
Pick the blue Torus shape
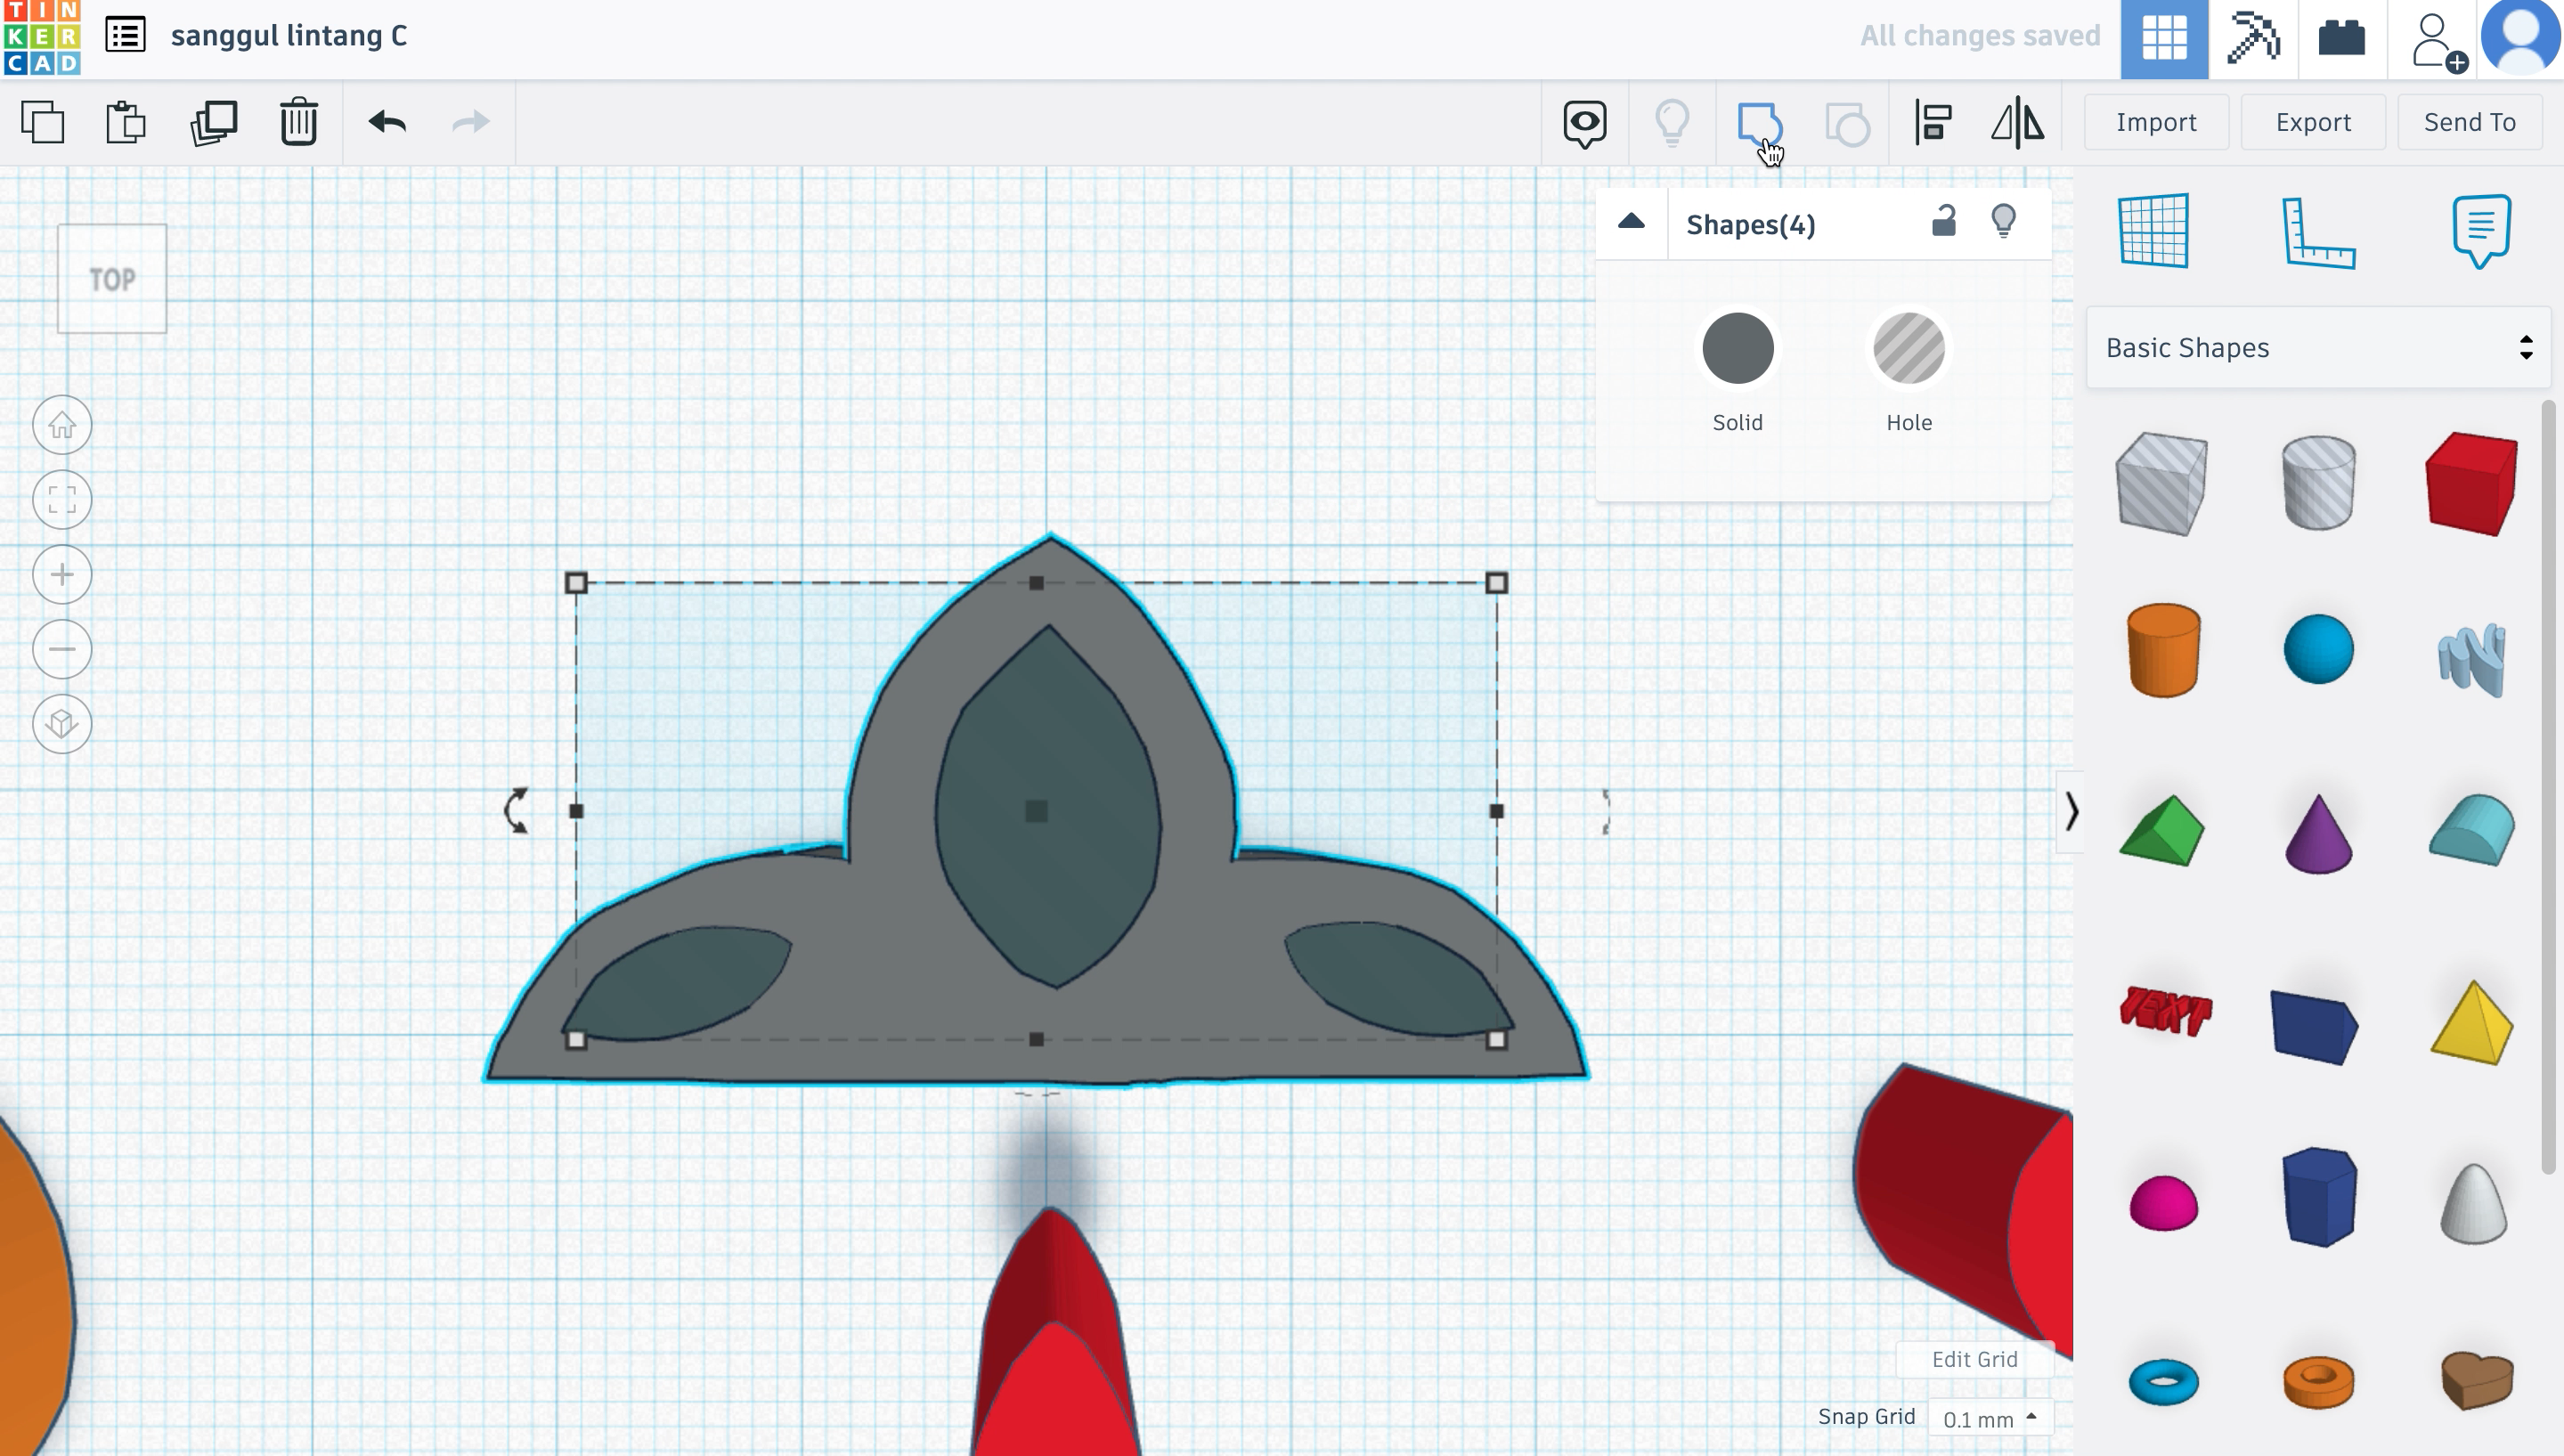[x=2163, y=1382]
